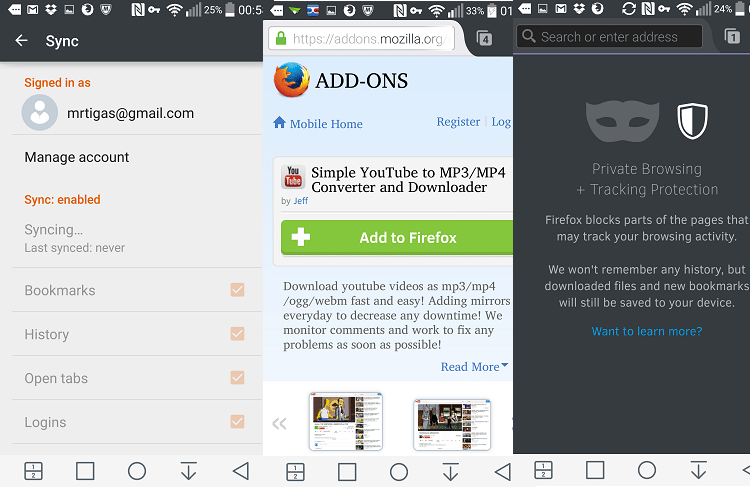Tap the tracking protection shield icon
The image size is (750, 487).
click(692, 121)
